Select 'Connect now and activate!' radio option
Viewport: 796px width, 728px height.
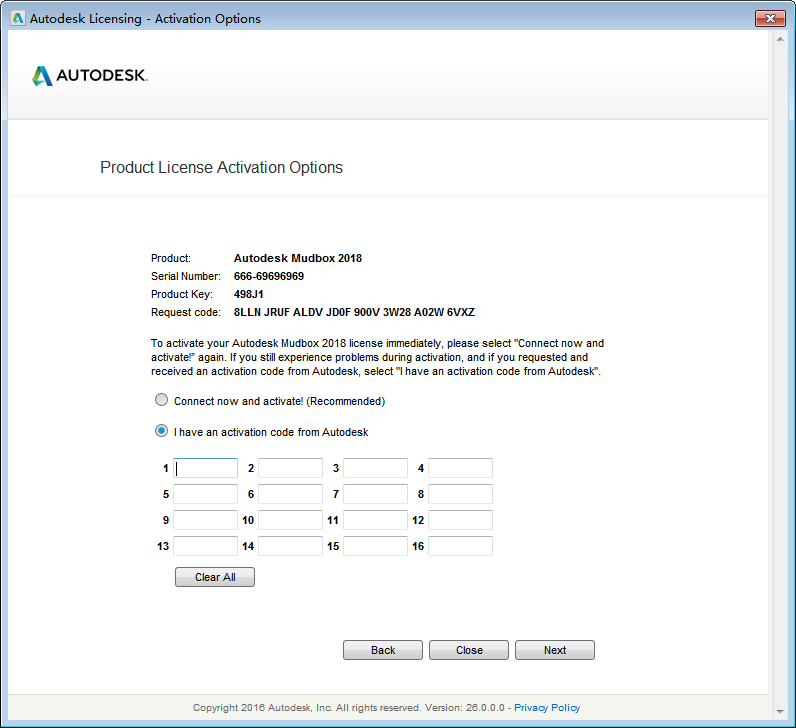point(161,400)
